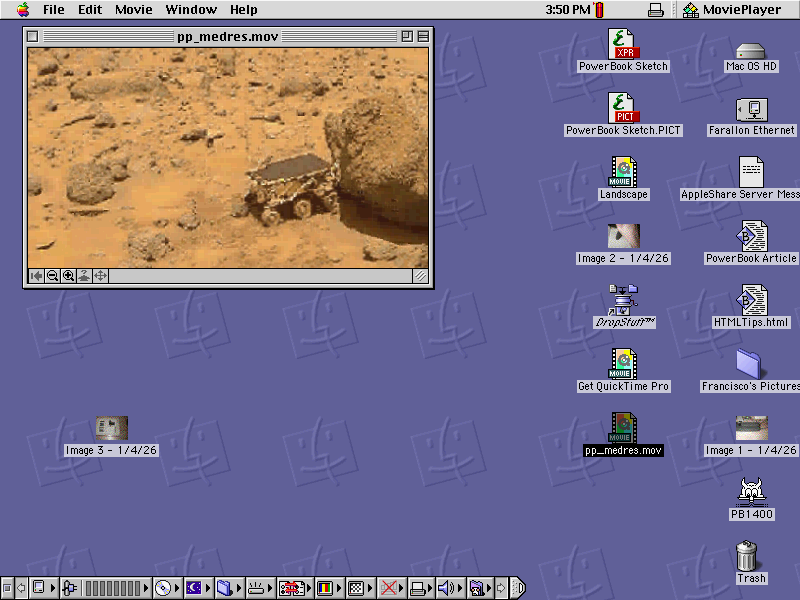Open the PowerBook Sketch icon
The image size is (800, 600).
click(622, 45)
